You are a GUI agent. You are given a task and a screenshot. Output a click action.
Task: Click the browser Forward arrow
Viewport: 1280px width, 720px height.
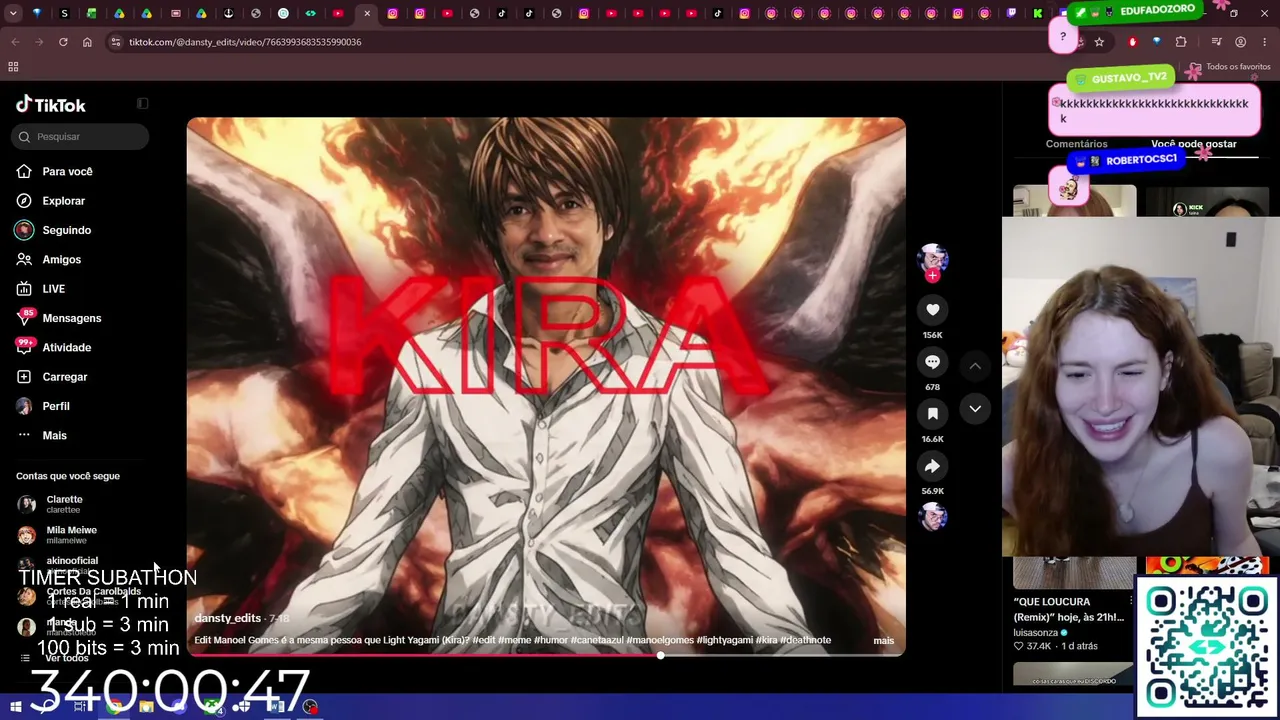point(39,42)
